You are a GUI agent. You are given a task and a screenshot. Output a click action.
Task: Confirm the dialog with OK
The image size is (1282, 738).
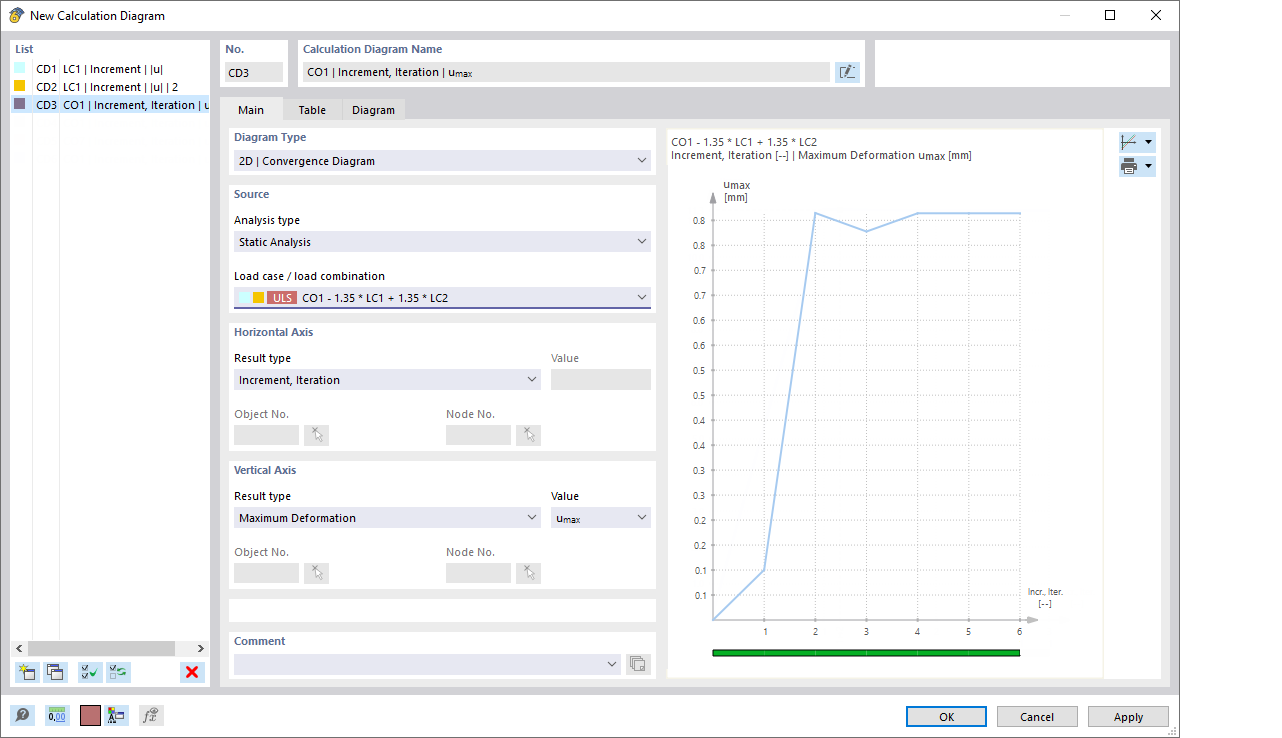945,716
